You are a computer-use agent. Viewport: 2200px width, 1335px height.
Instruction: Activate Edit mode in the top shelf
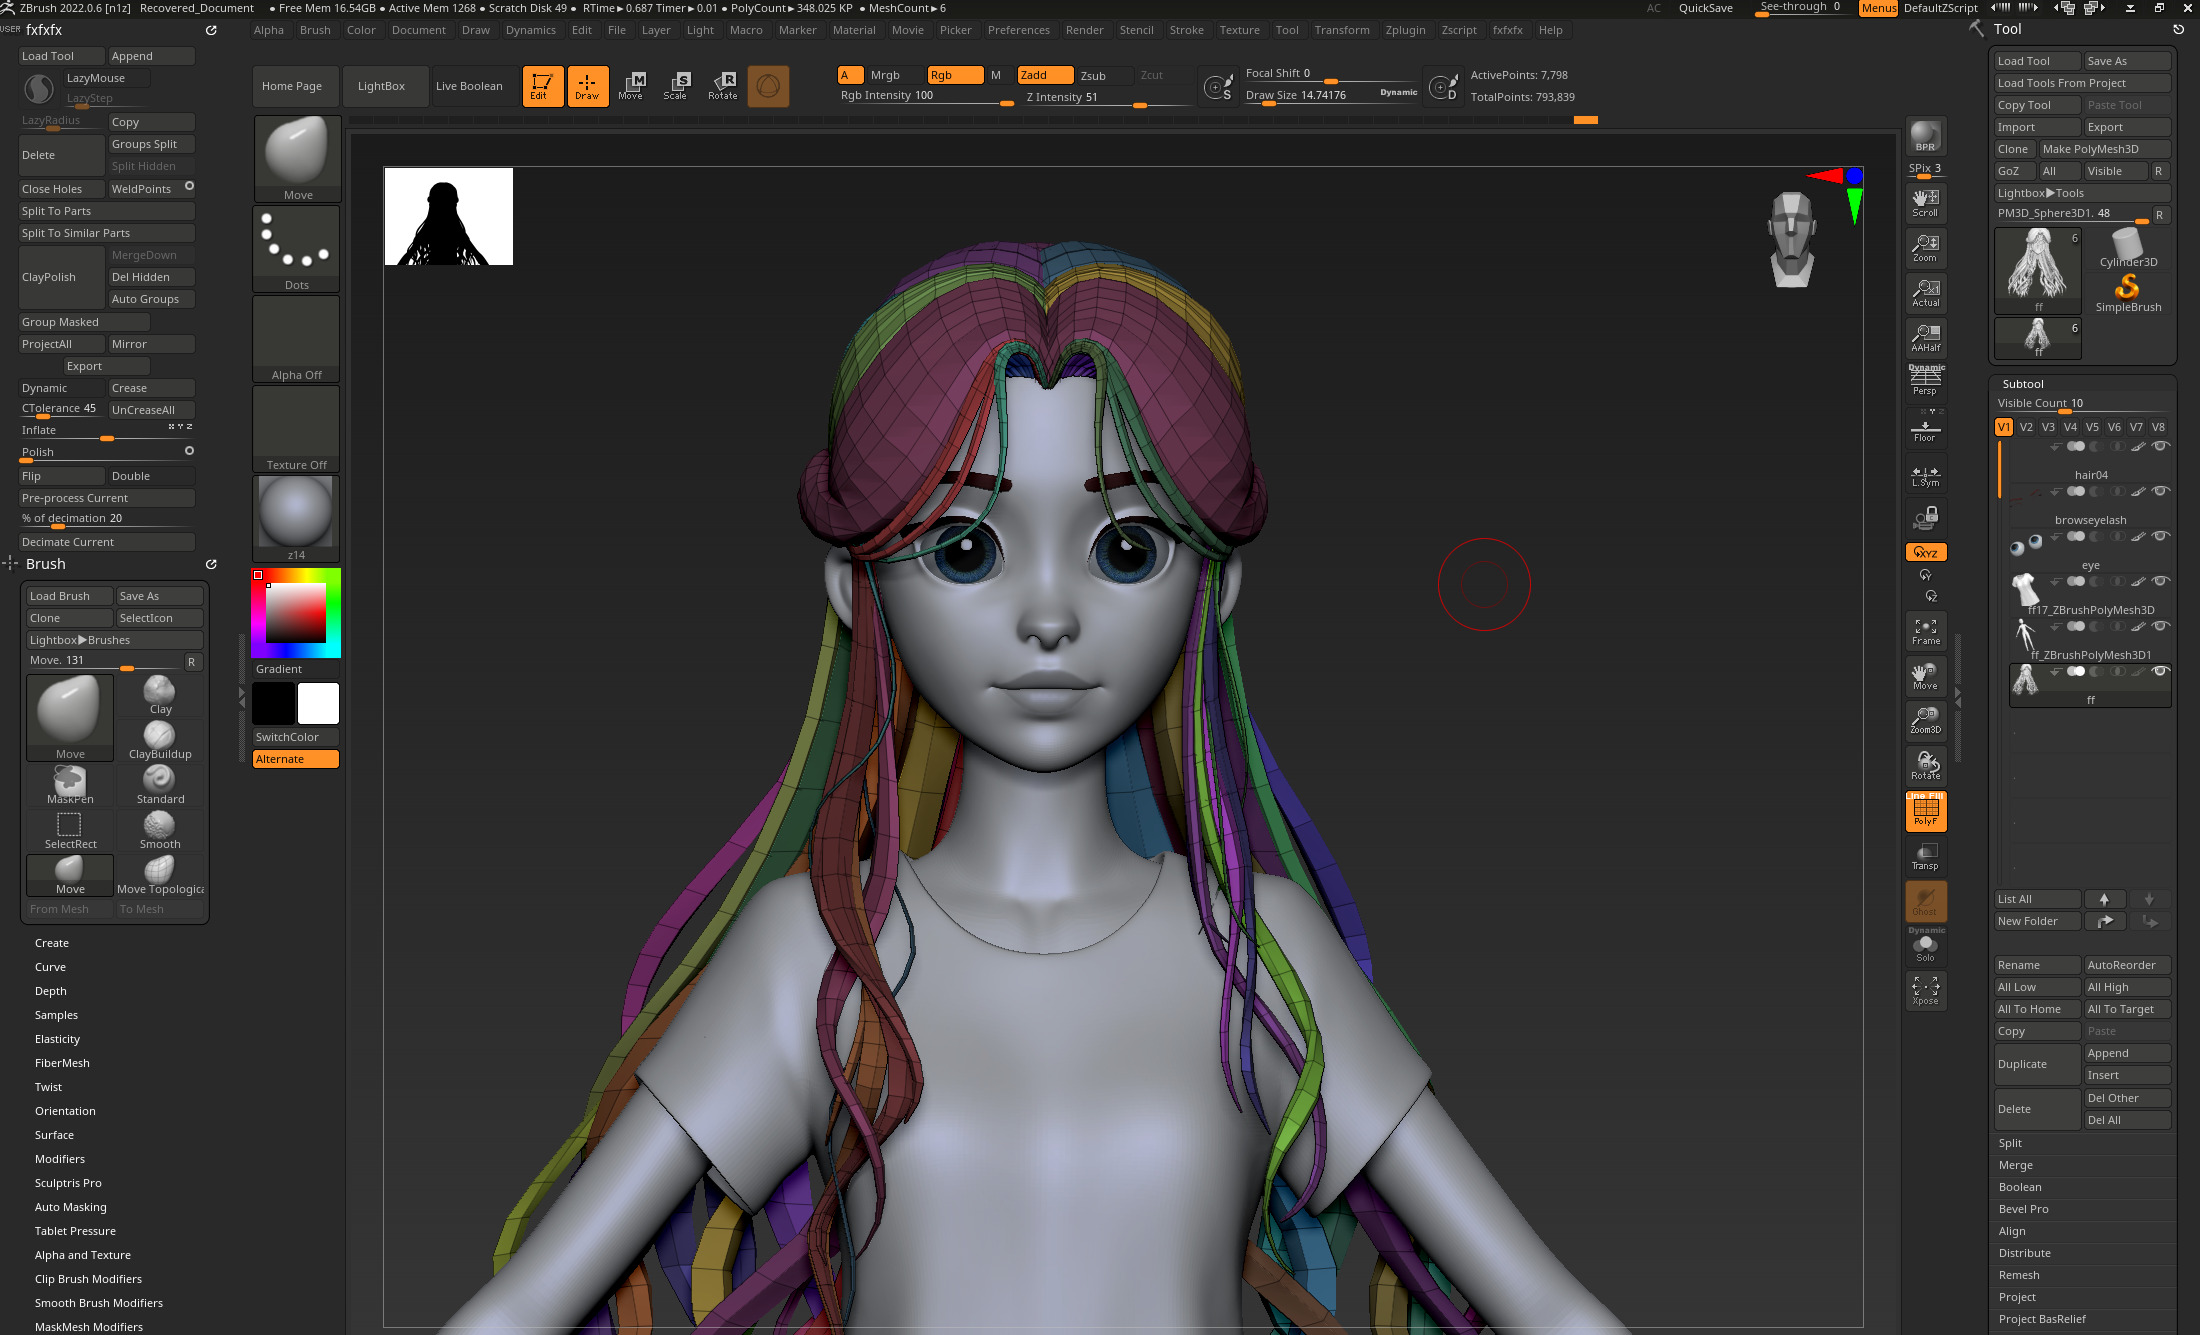[x=543, y=86]
